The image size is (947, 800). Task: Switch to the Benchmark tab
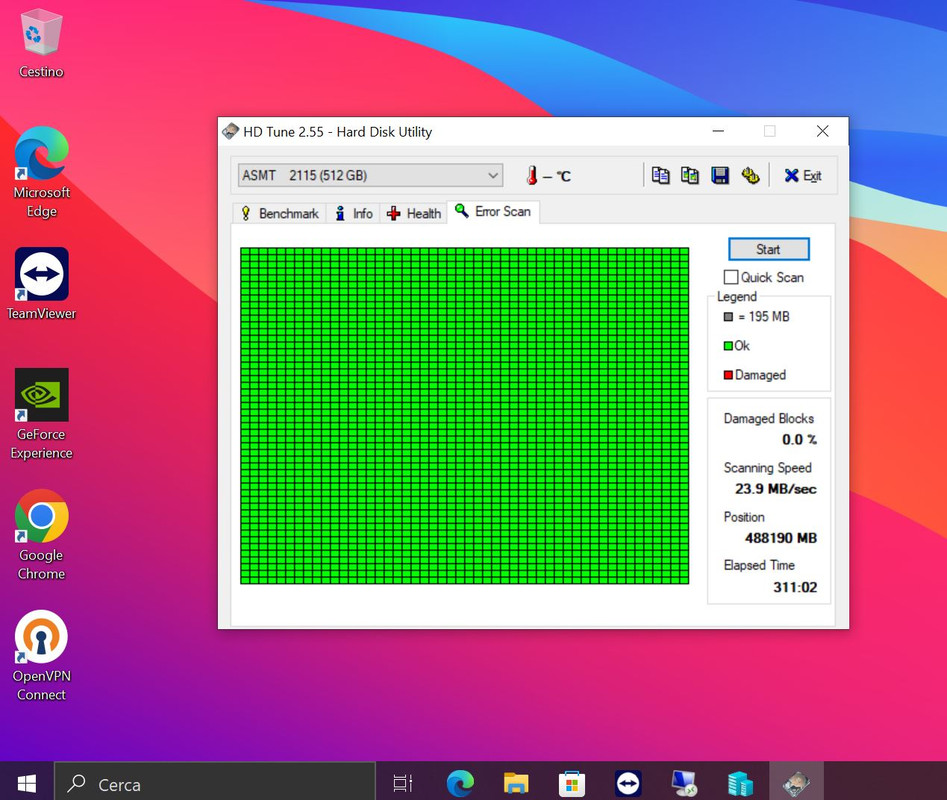tap(280, 213)
